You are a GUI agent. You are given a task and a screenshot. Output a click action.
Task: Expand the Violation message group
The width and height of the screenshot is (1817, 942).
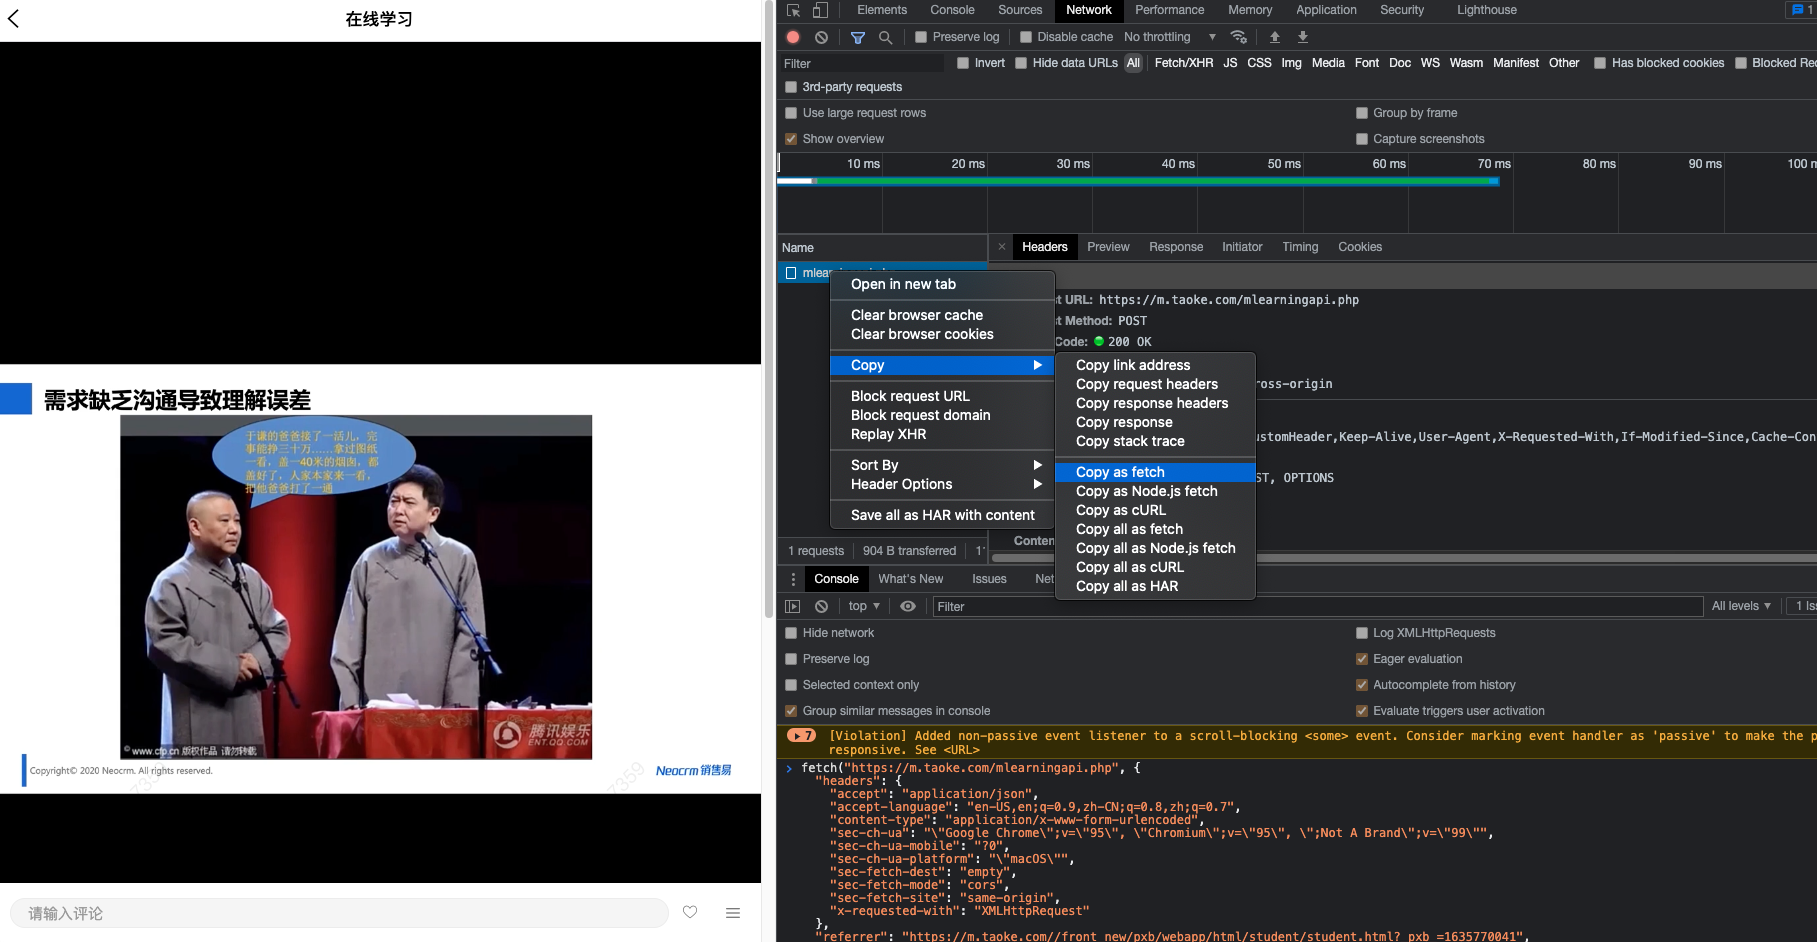[801, 736]
